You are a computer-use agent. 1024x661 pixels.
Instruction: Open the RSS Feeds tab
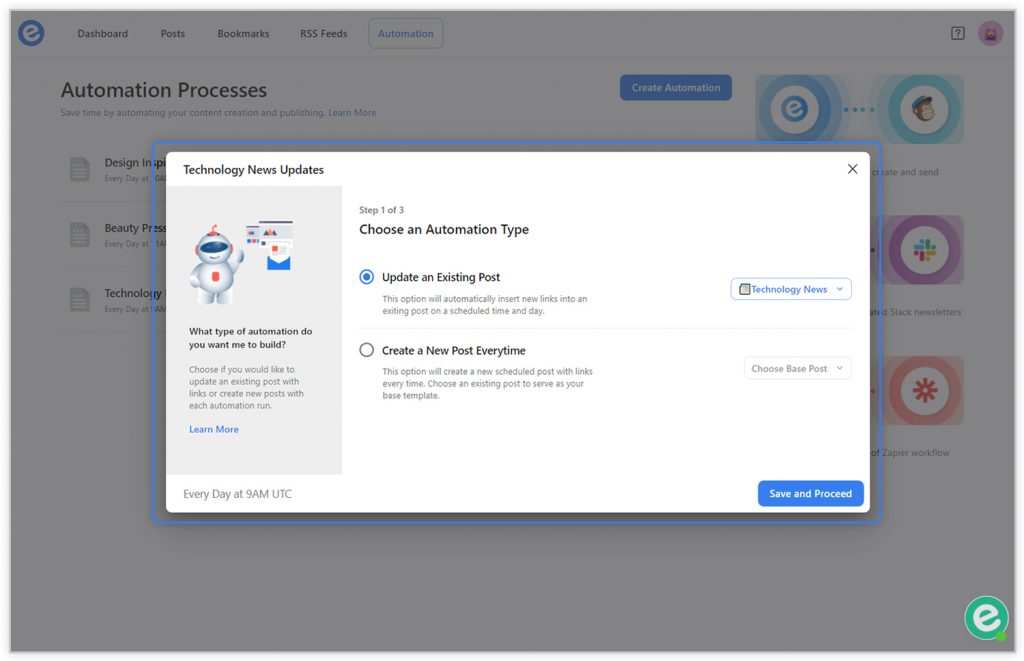pyautogui.click(x=324, y=33)
